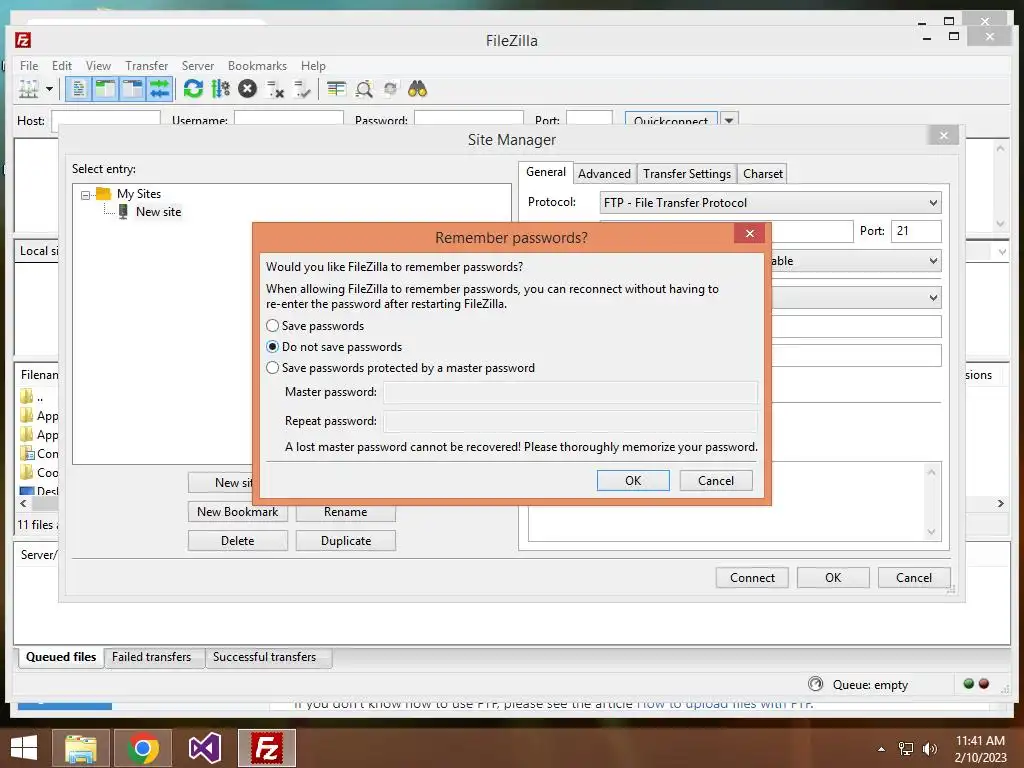Click the reconnect to last server icon
Screen dimensions: 1024x768
coord(302,89)
